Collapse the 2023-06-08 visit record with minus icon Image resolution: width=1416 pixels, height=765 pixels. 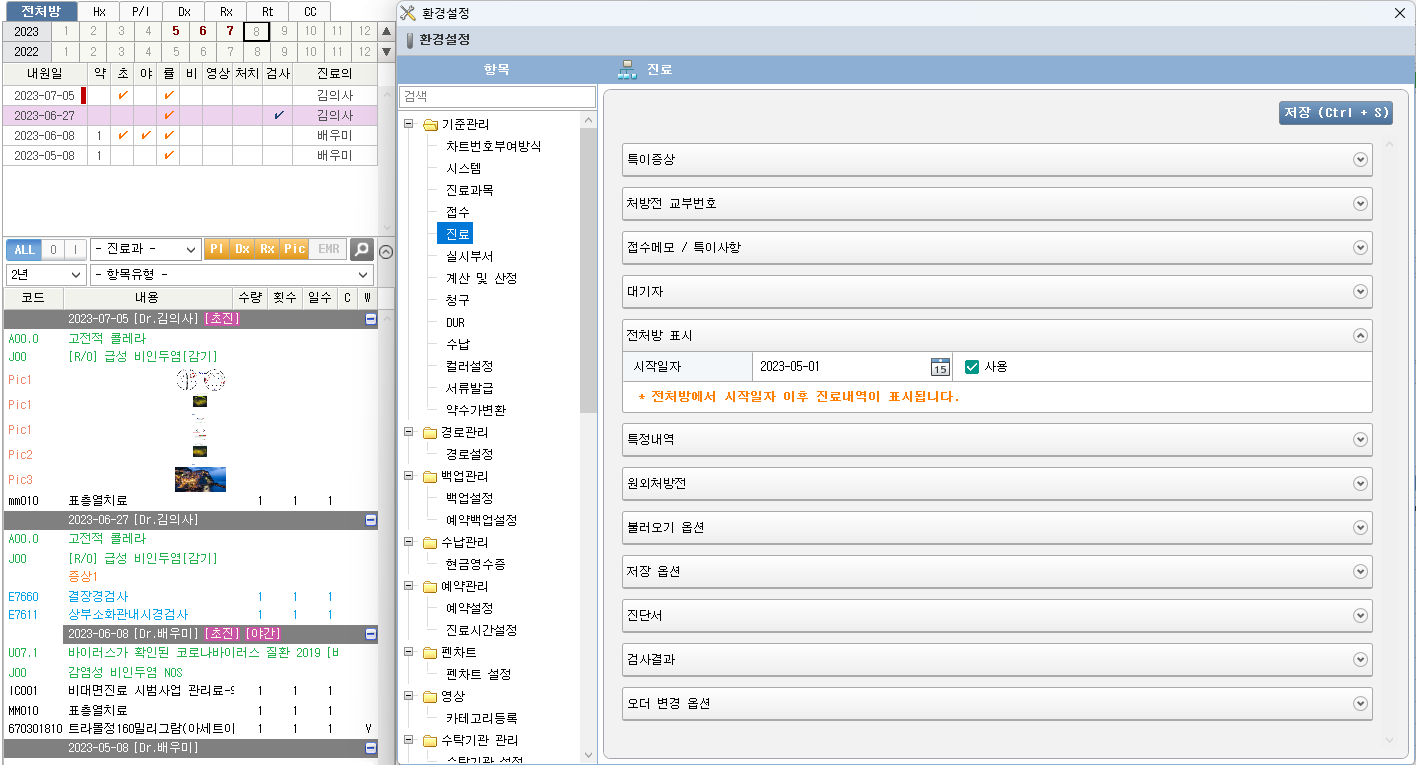[x=370, y=634]
